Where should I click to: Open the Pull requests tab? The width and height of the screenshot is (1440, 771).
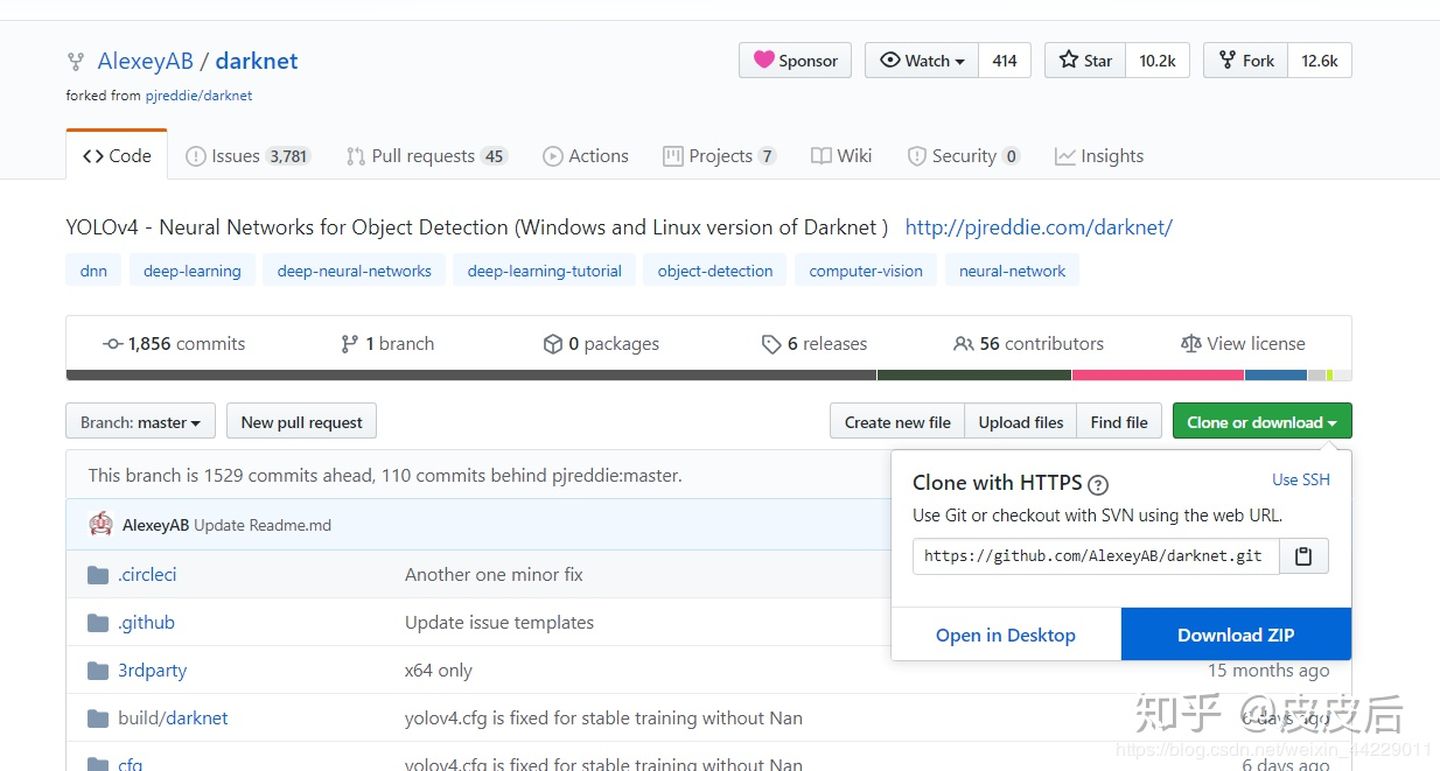(x=425, y=156)
